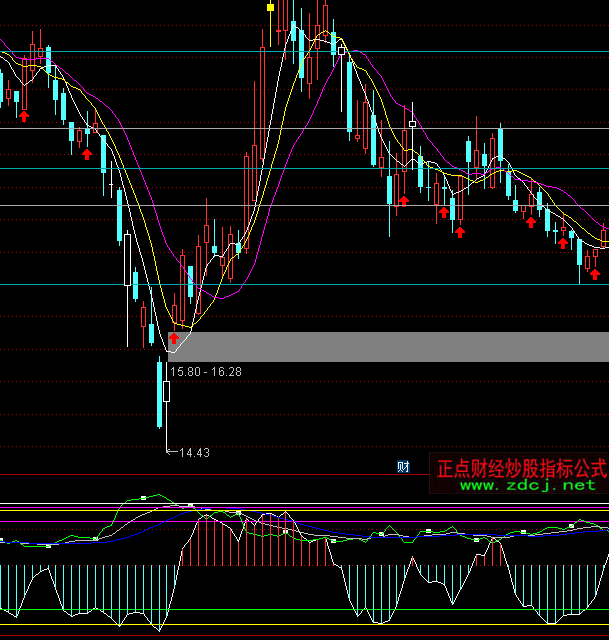
Task: Open the www.zdcj.net website link
Action: pyautogui.click(x=527, y=485)
